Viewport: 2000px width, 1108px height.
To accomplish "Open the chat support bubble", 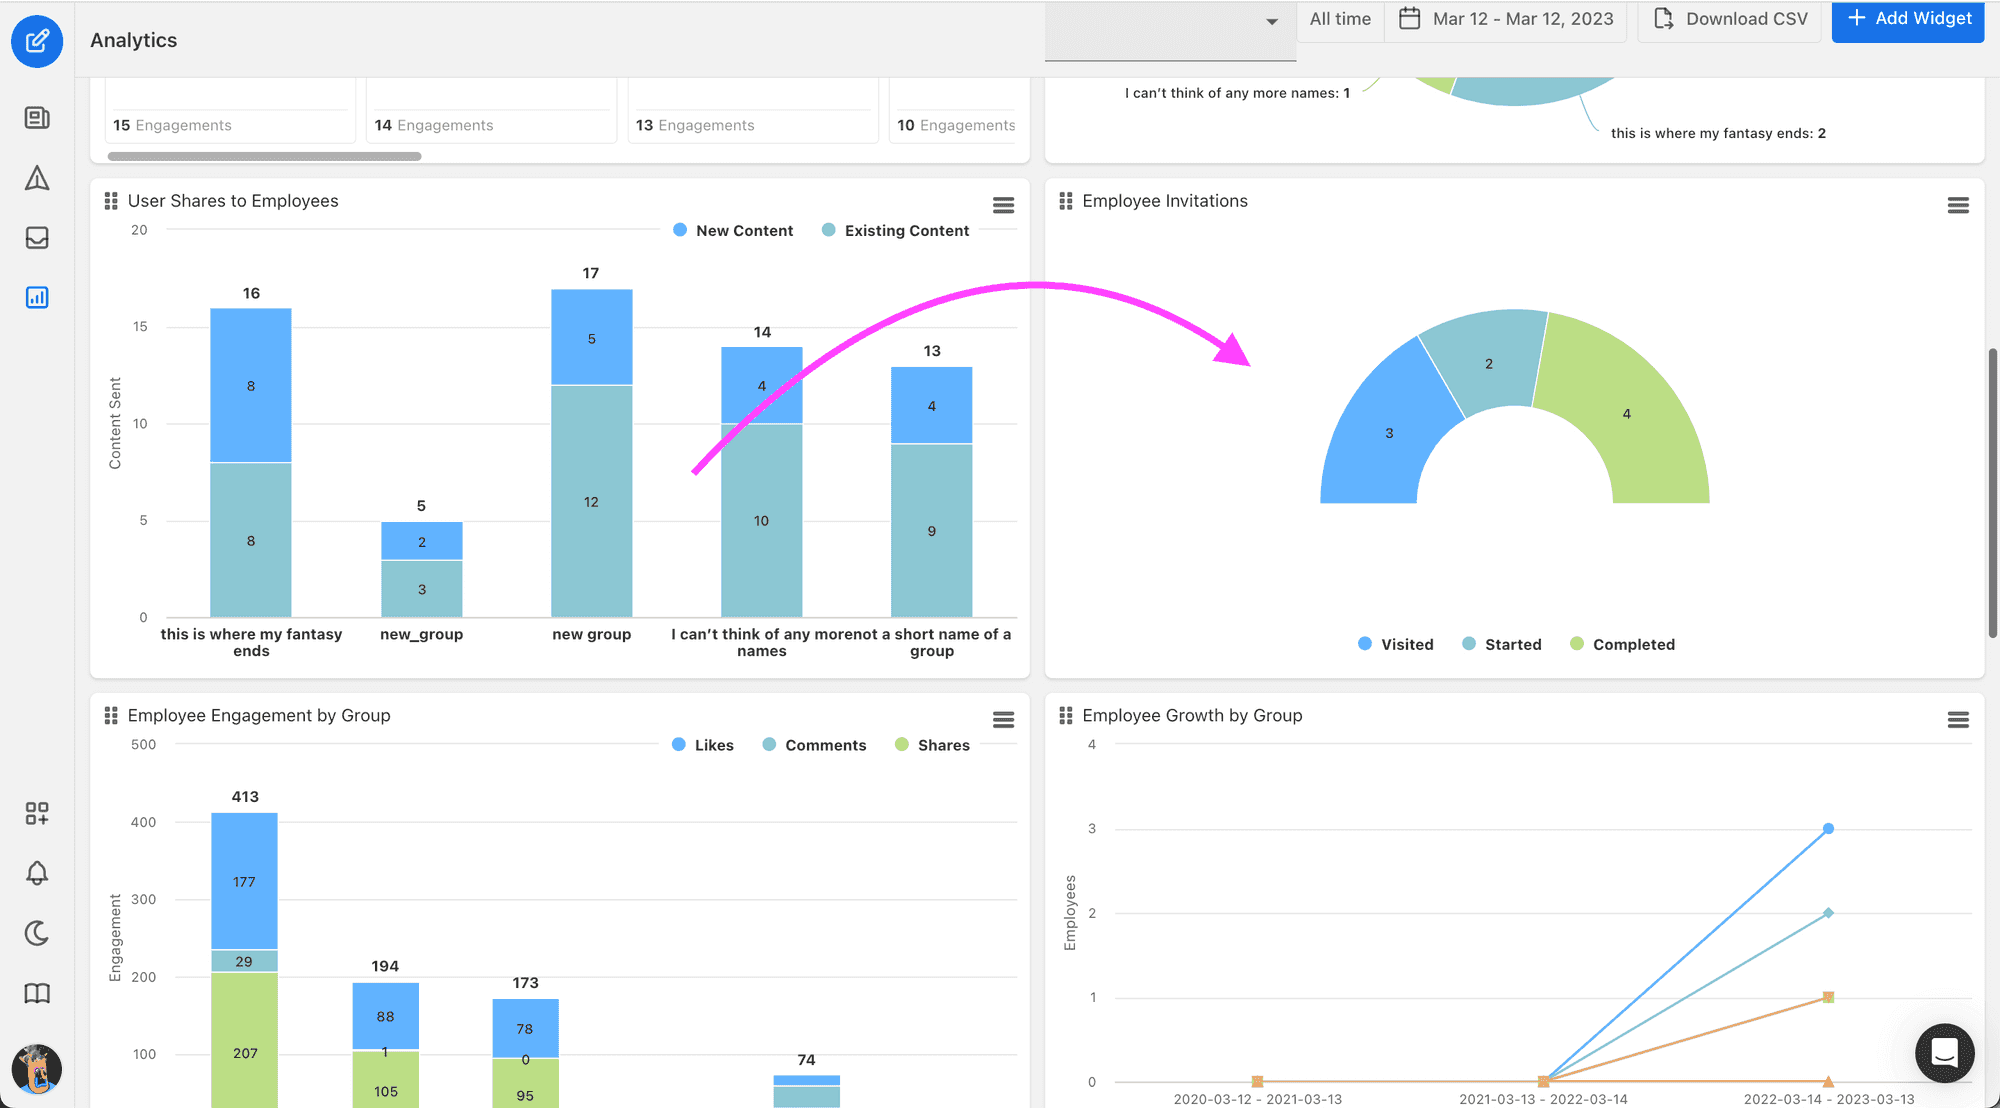I will tap(1944, 1053).
